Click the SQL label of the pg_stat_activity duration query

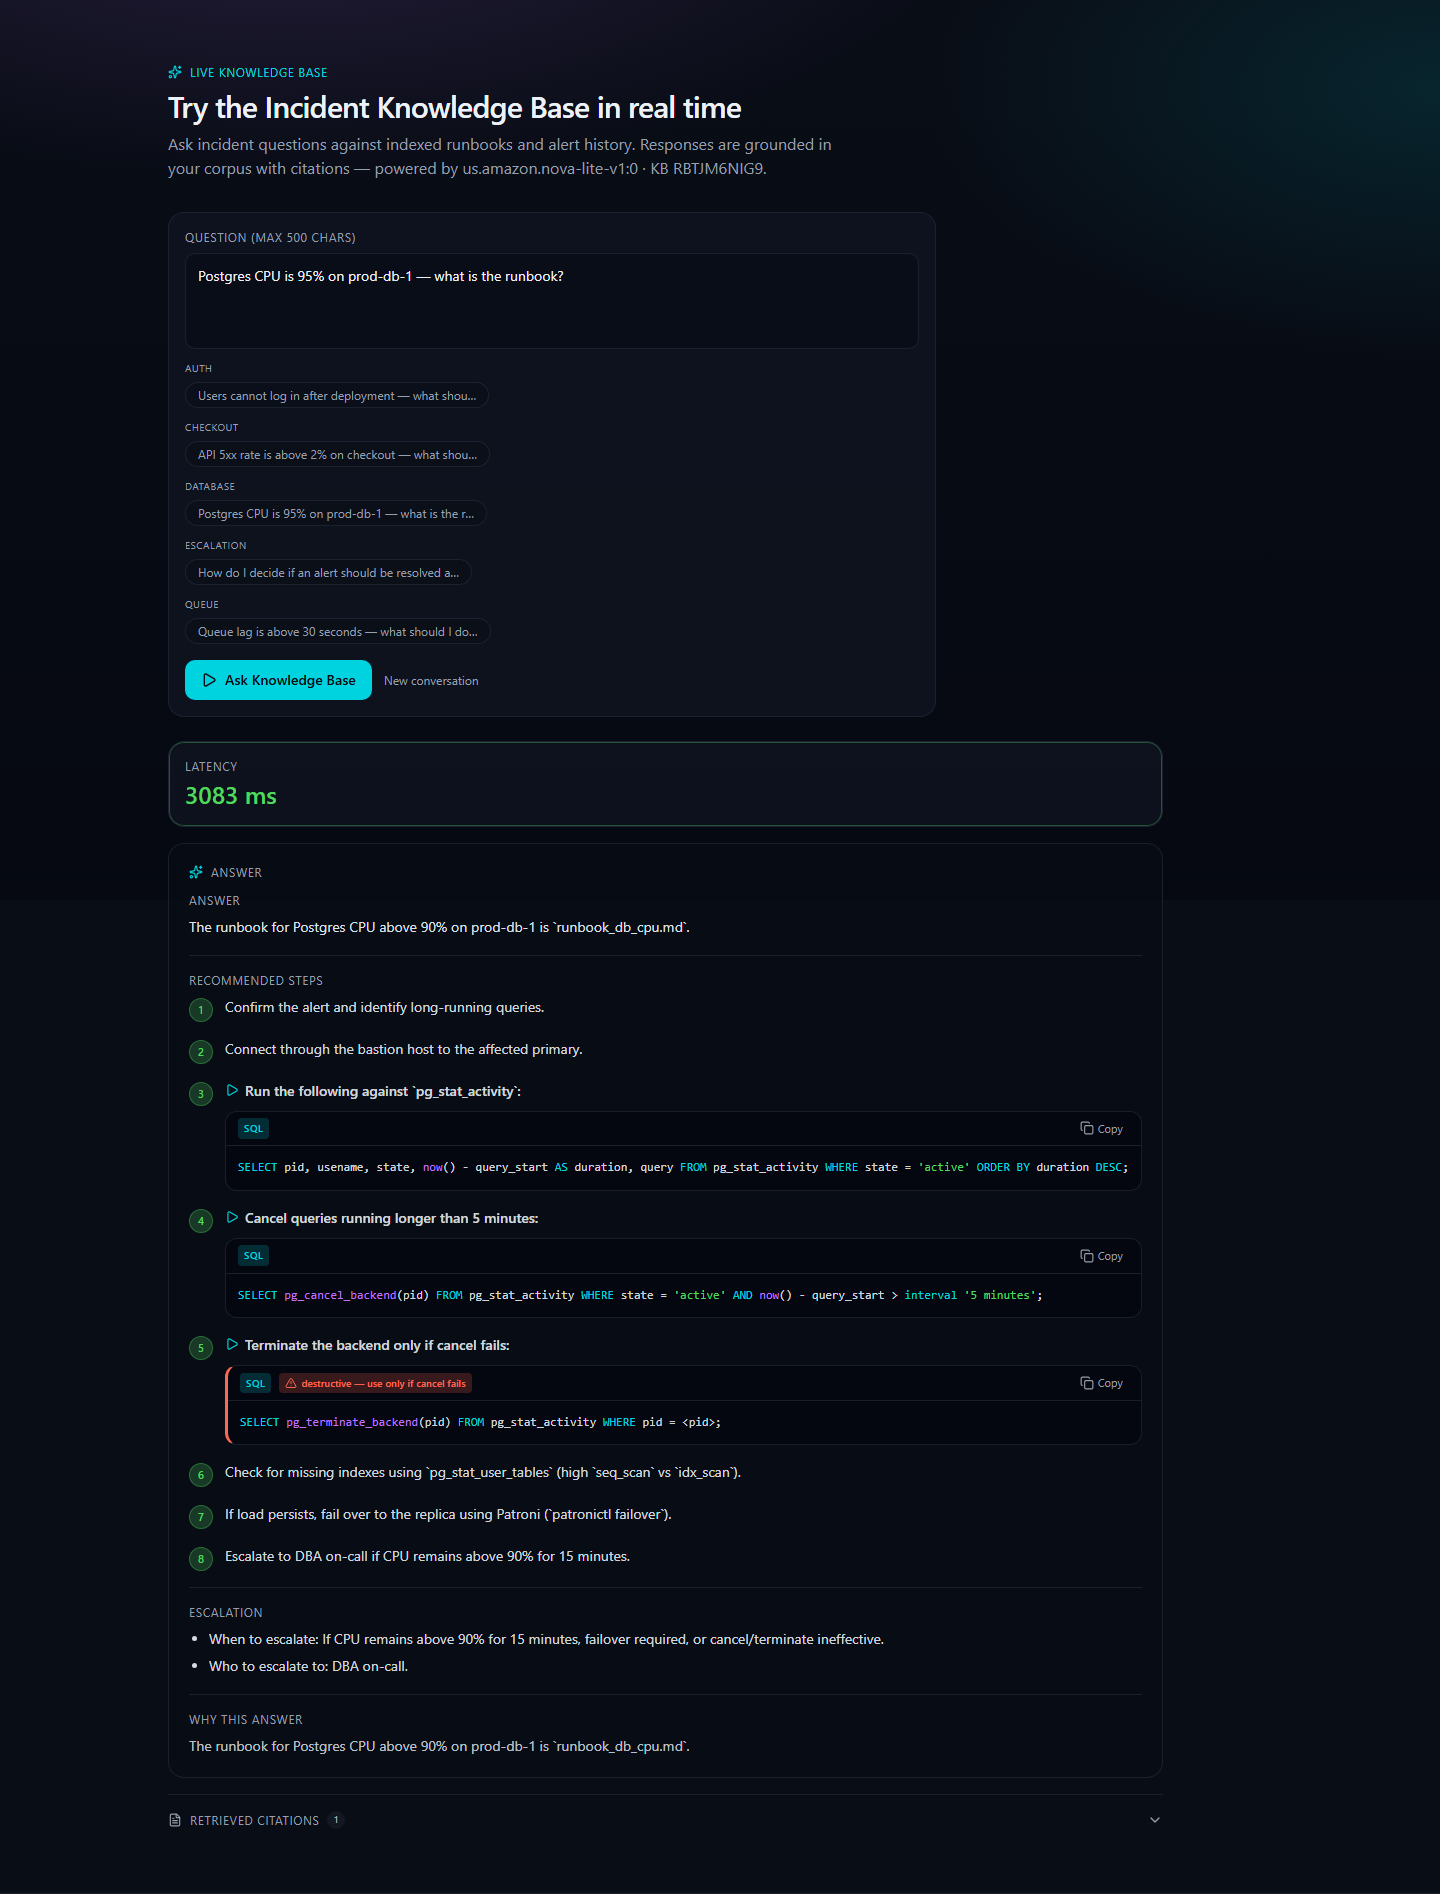point(253,1129)
